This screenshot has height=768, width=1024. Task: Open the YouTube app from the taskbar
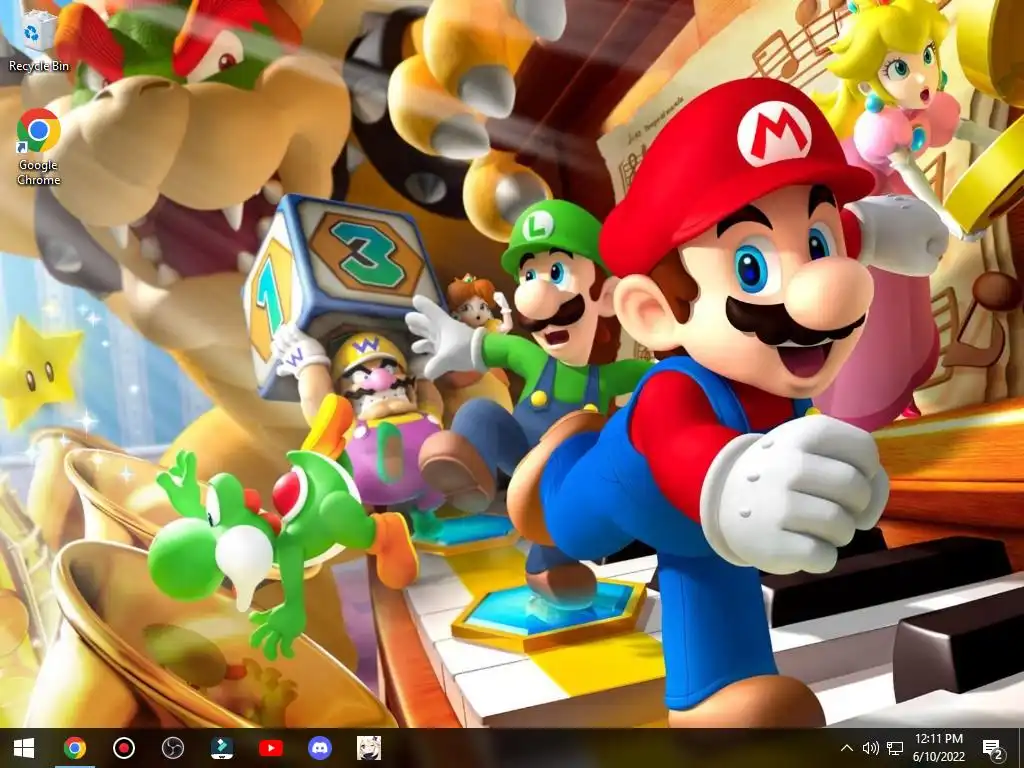pyautogui.click(x=270, y=748)
